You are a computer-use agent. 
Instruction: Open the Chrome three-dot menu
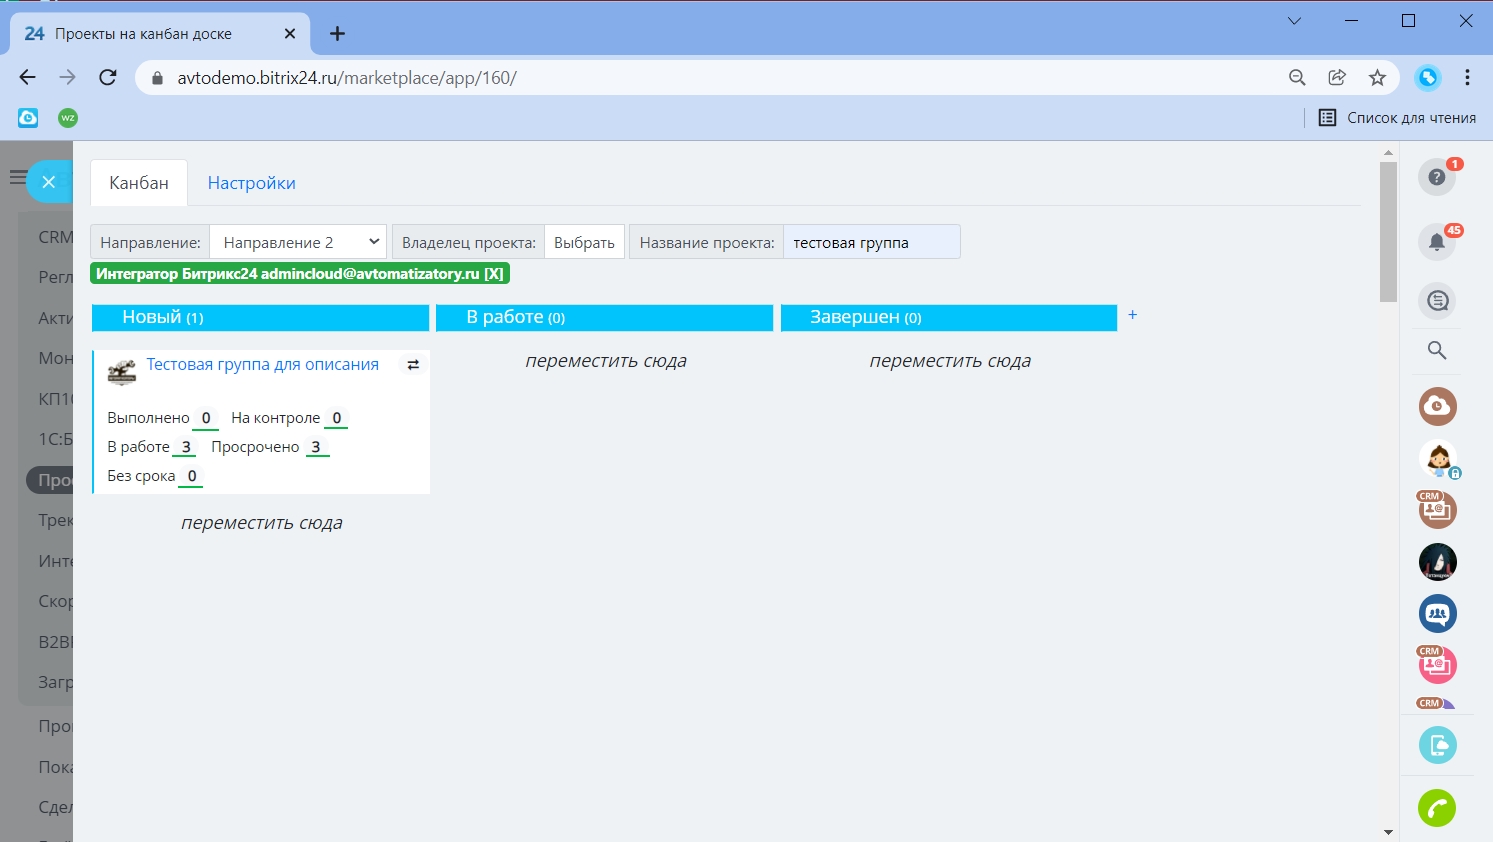(1467, 78)
